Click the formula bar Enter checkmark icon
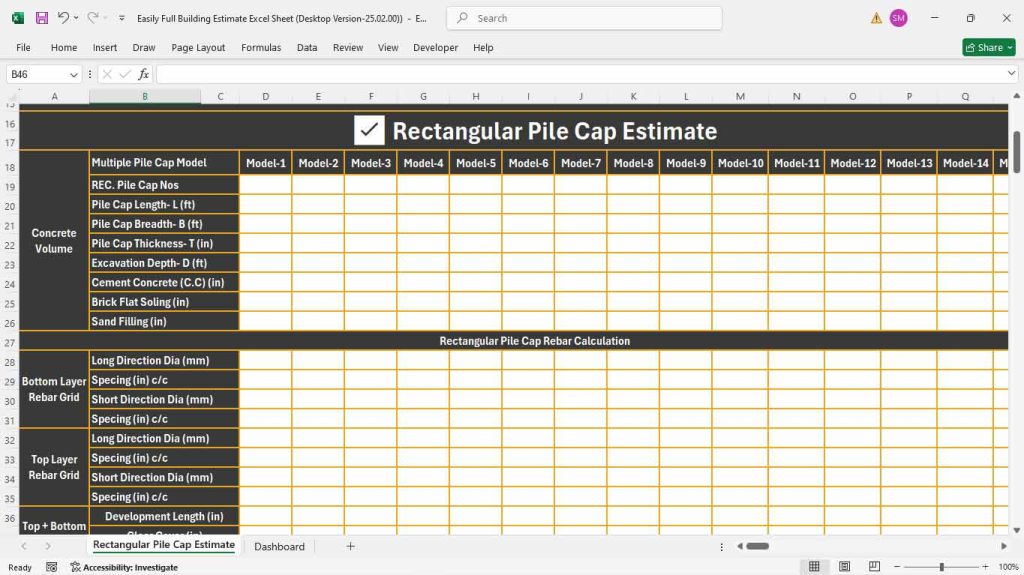Viewport: 1024px width, 575px height. pos(125,74)
